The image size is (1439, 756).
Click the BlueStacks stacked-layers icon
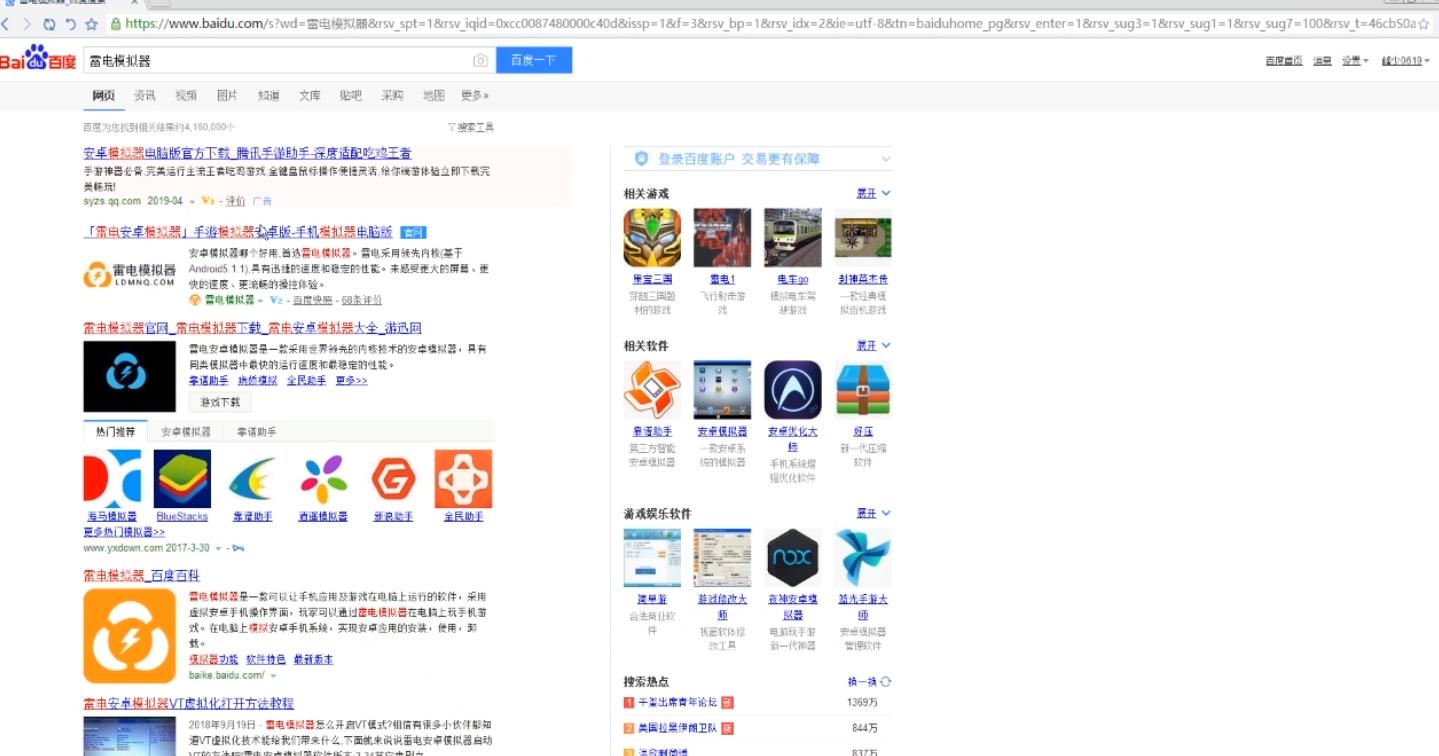click(182, 479)
